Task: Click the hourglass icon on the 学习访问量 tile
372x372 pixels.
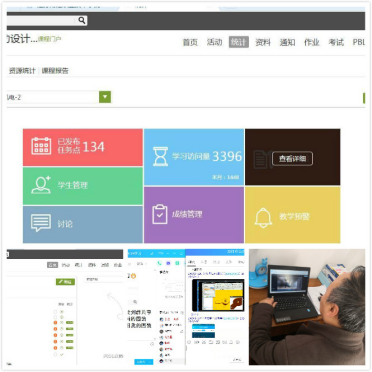Action: coord(160,156)
